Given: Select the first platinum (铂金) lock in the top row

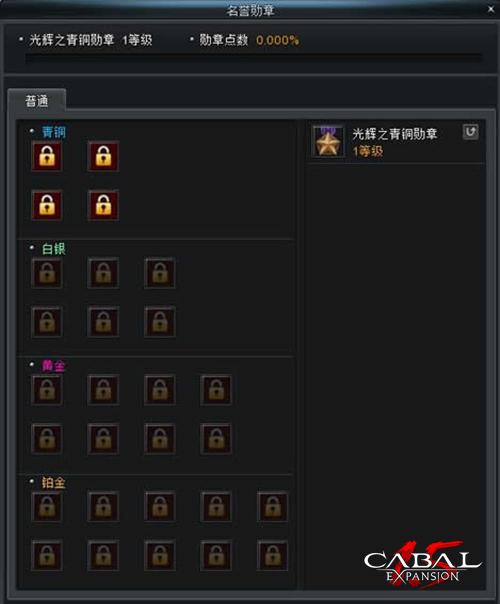Looking at the screenshot, I should click(x=47, y=507).
